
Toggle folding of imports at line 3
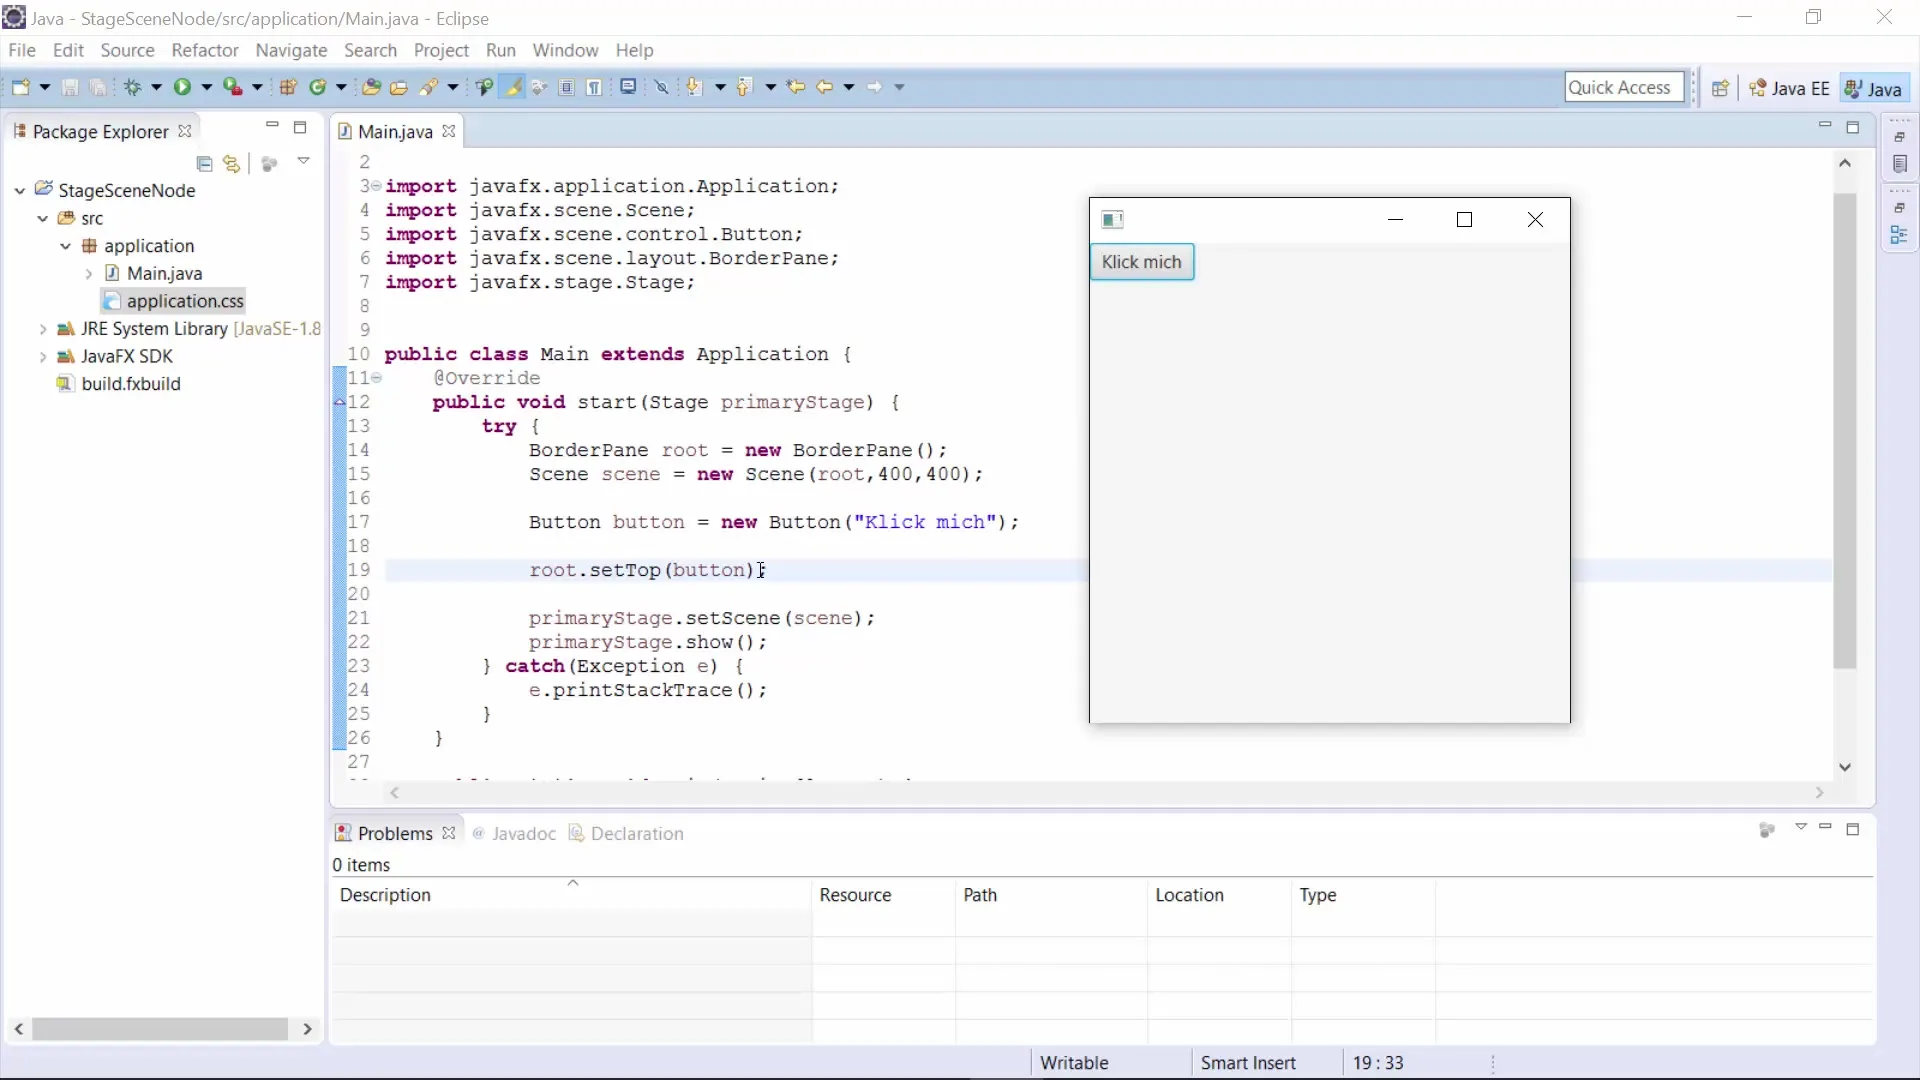377,186
